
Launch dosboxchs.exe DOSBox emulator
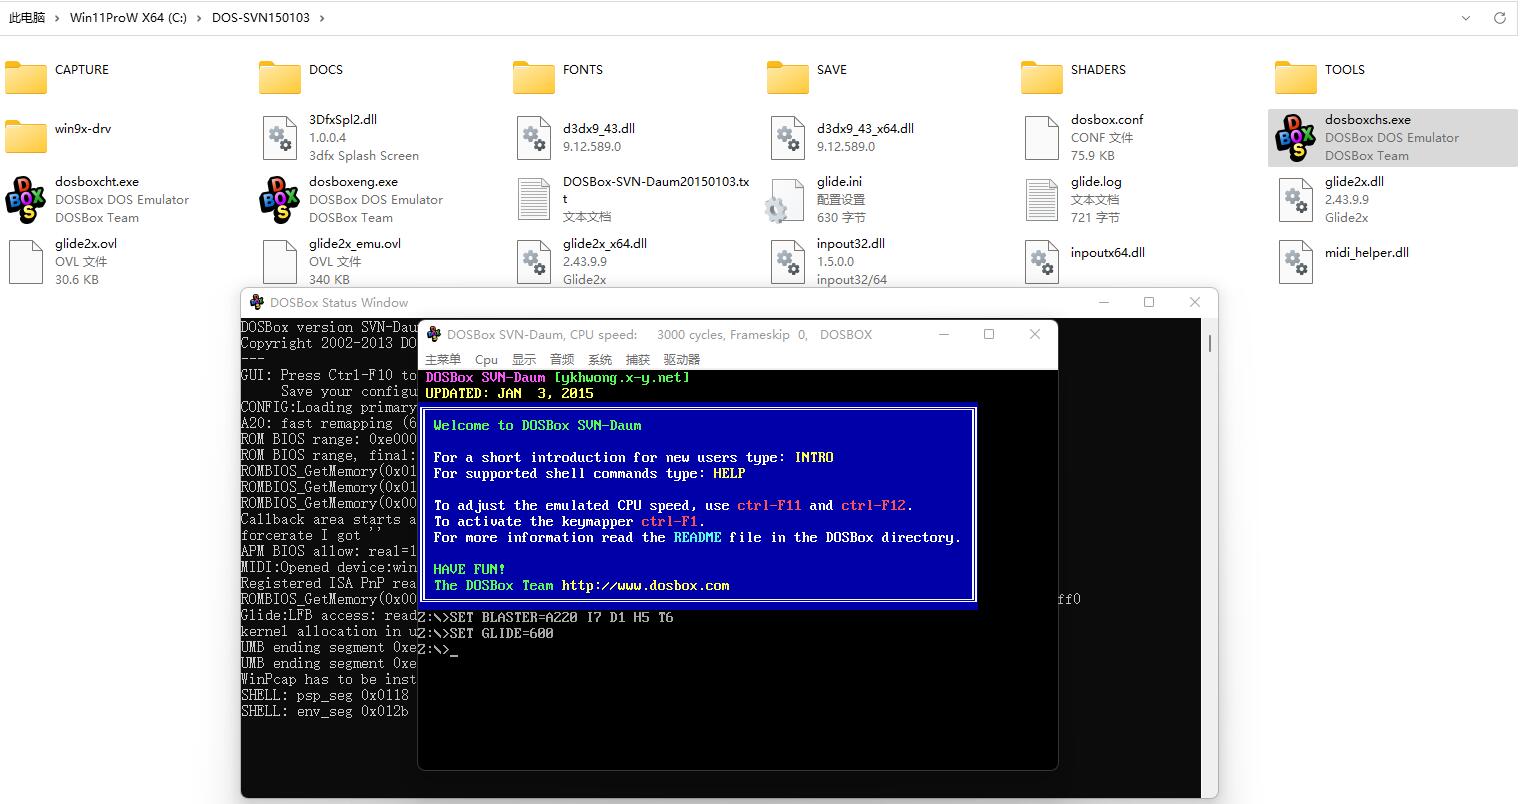pos(1296,137)
